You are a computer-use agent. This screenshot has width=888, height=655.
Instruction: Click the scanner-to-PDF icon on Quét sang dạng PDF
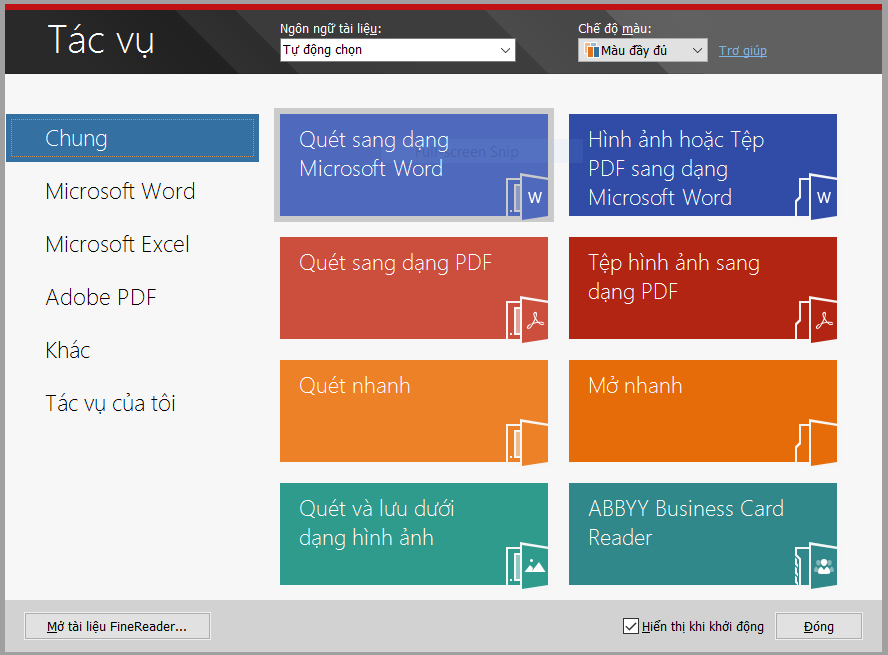point(527,319)
